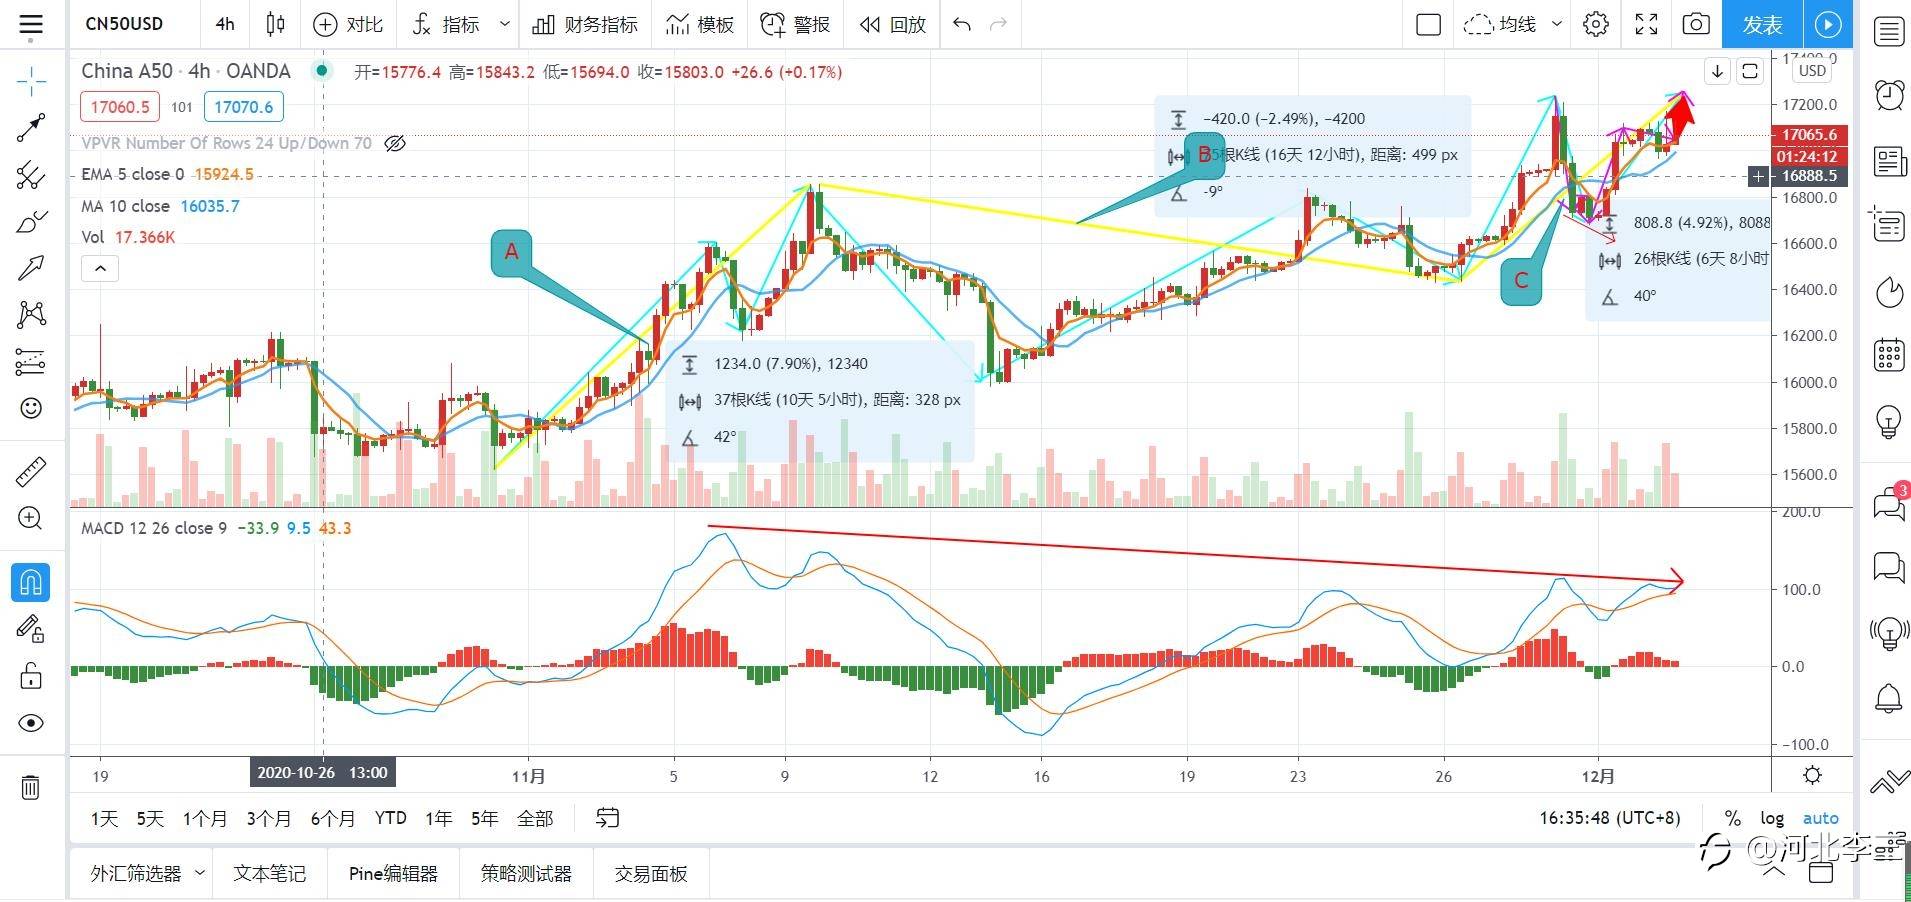Open the indicators (指标) dialog
1911x902 pixels.
[x=447, y=24]
